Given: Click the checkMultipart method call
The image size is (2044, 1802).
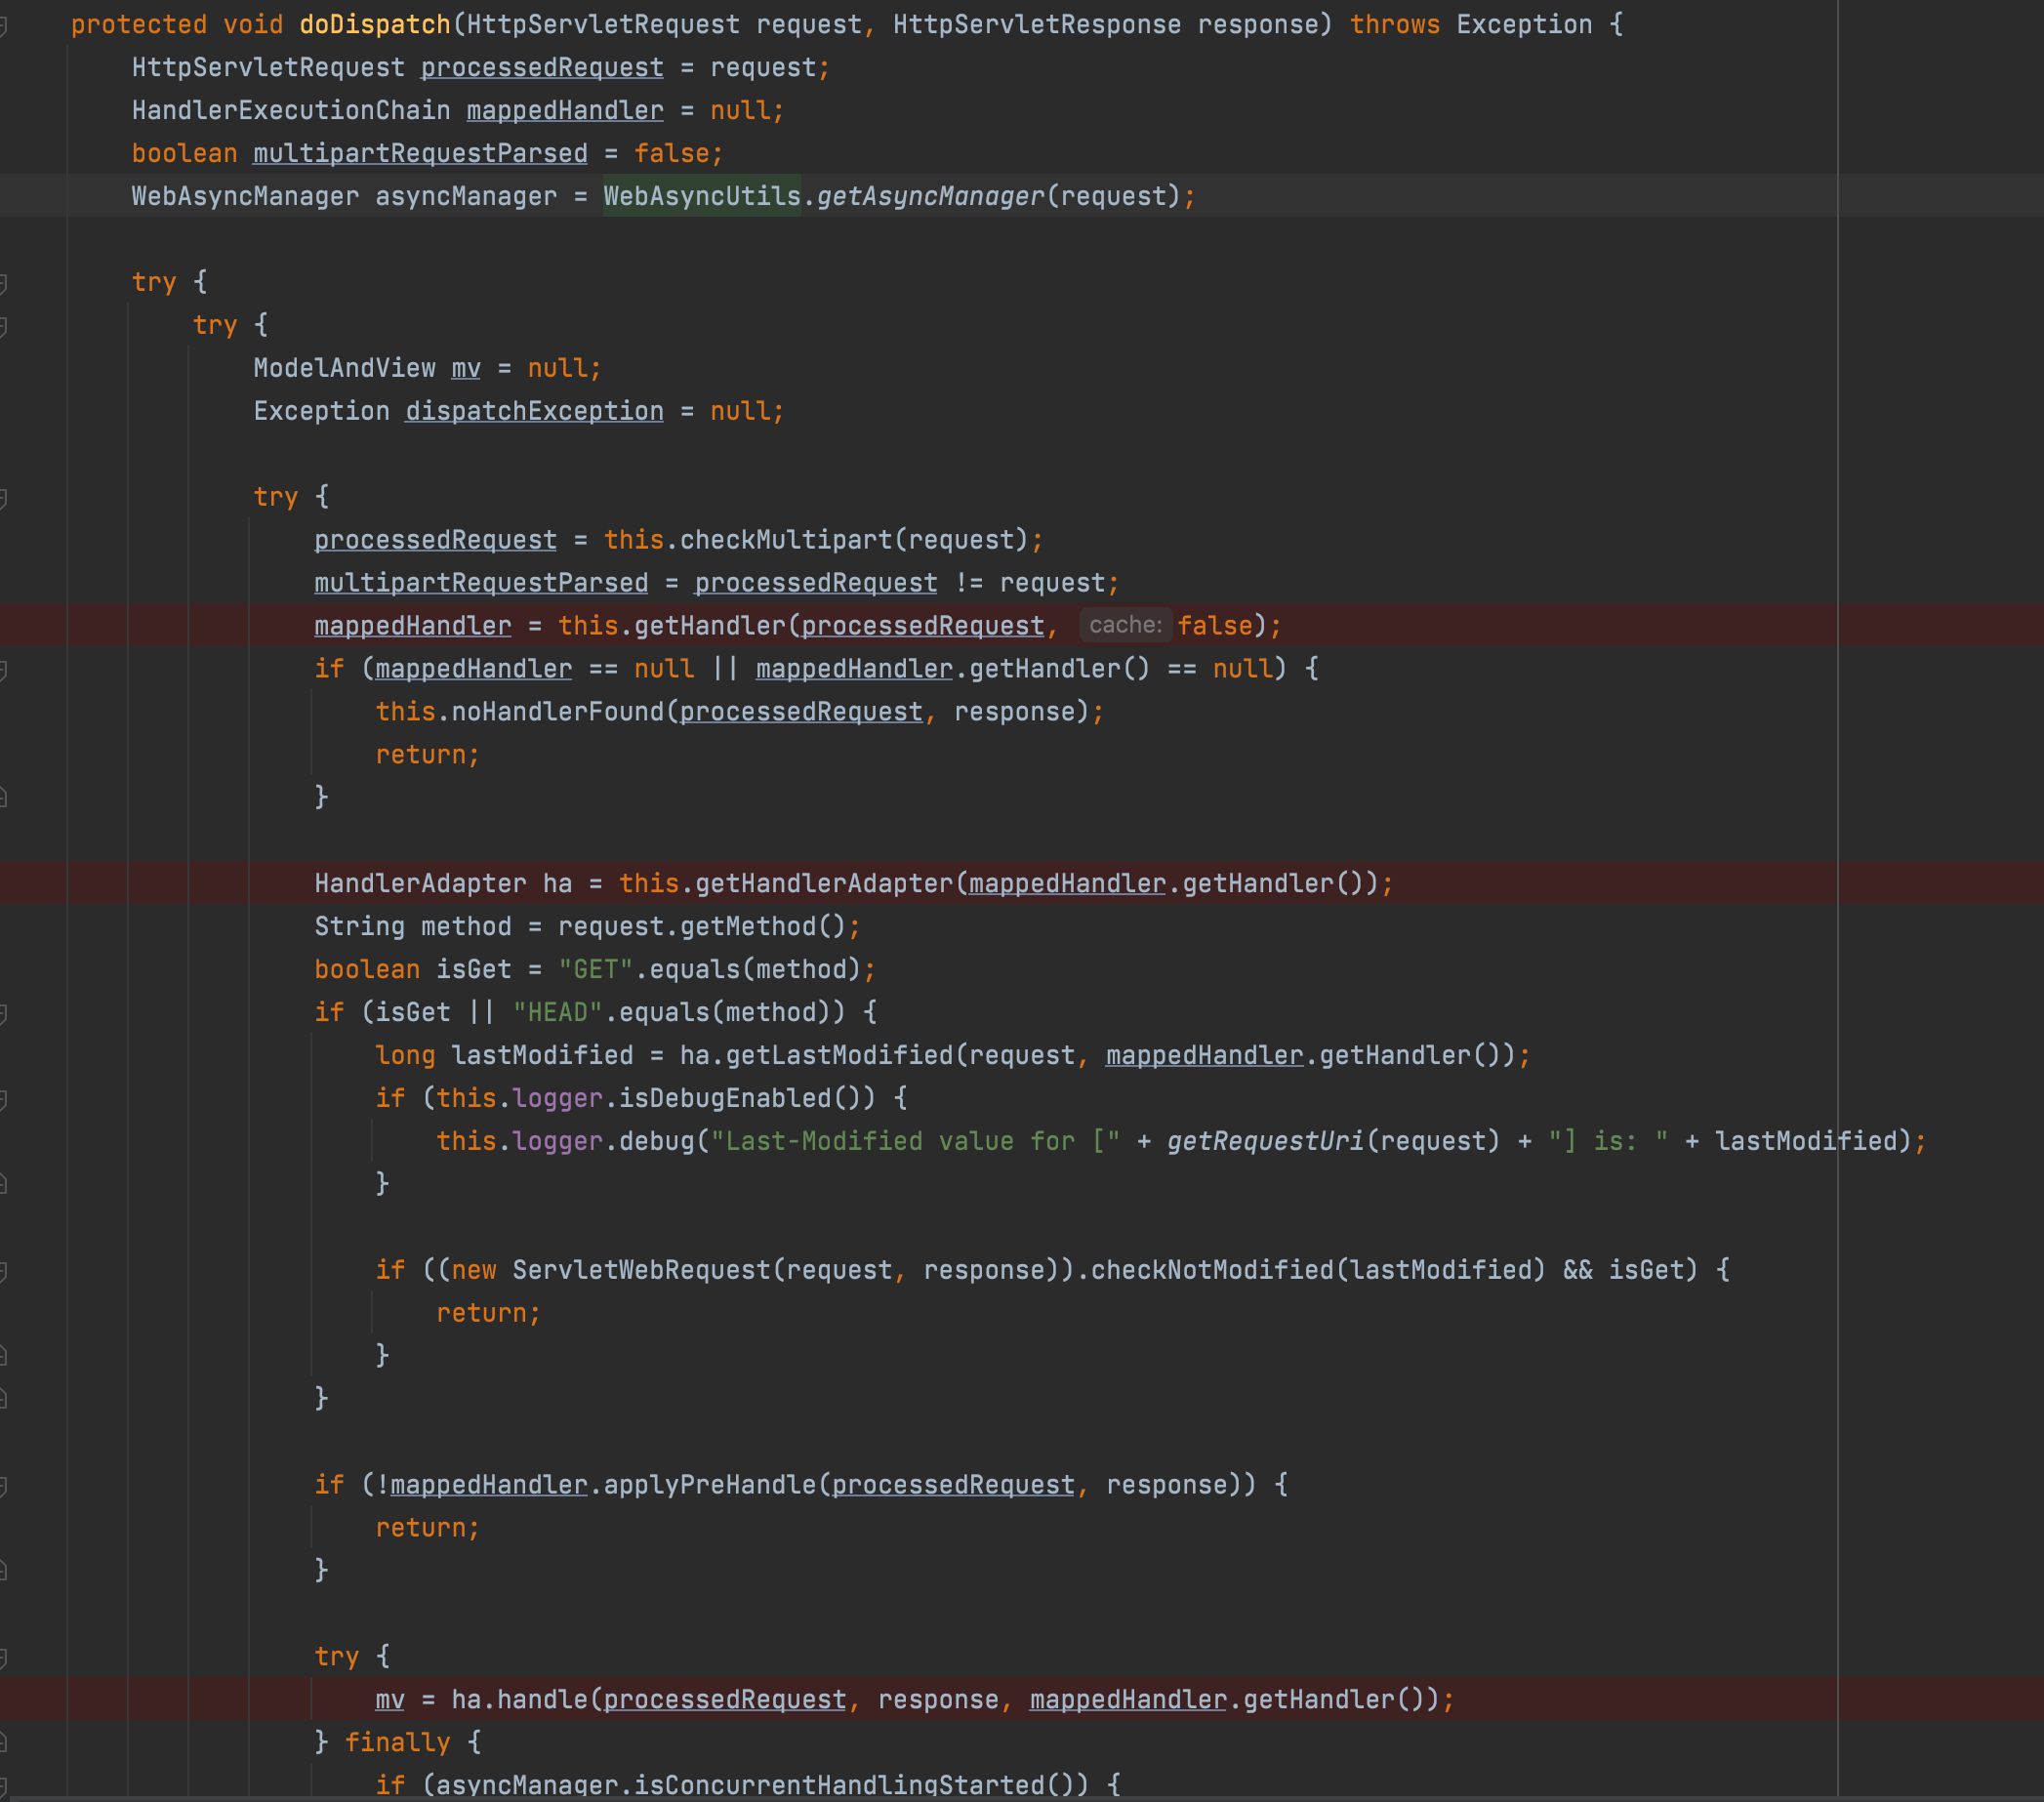Looking at the screenshot, I should pos(786,541).
